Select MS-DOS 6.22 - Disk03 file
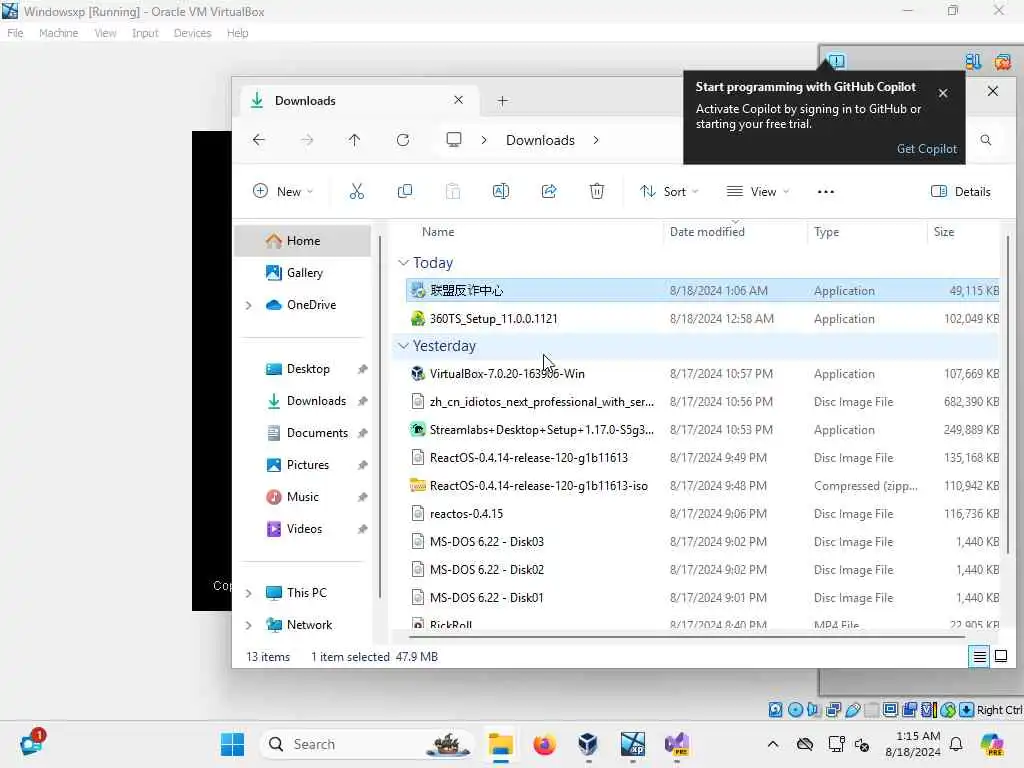 [703, 542]
